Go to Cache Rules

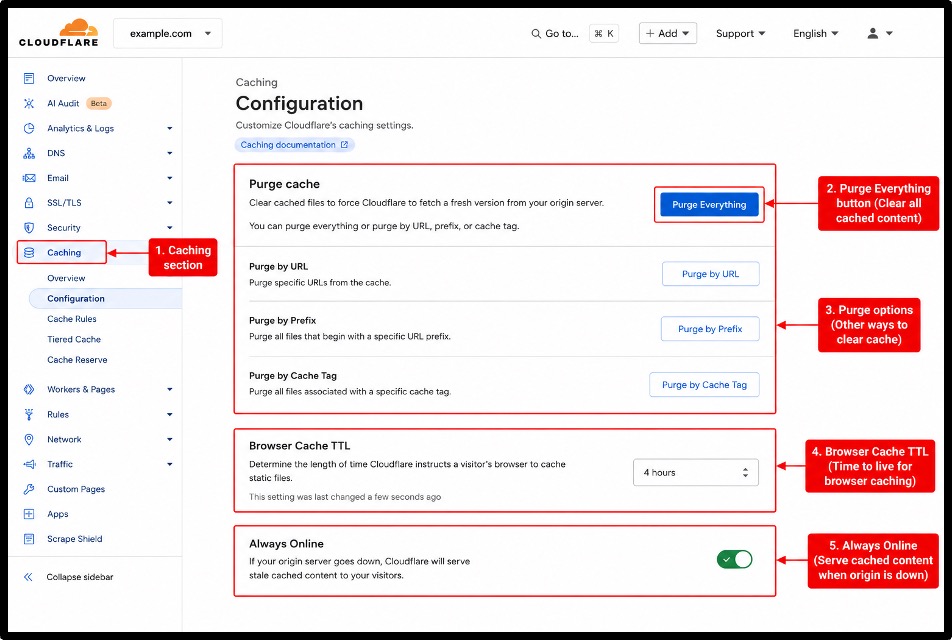72,319
